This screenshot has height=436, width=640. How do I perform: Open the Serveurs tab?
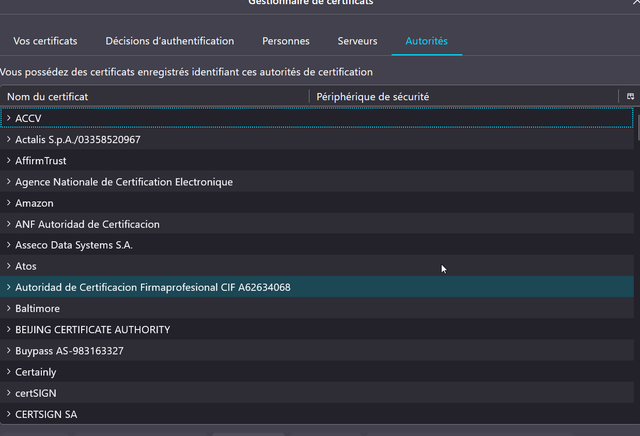click(x=357, y=41)
